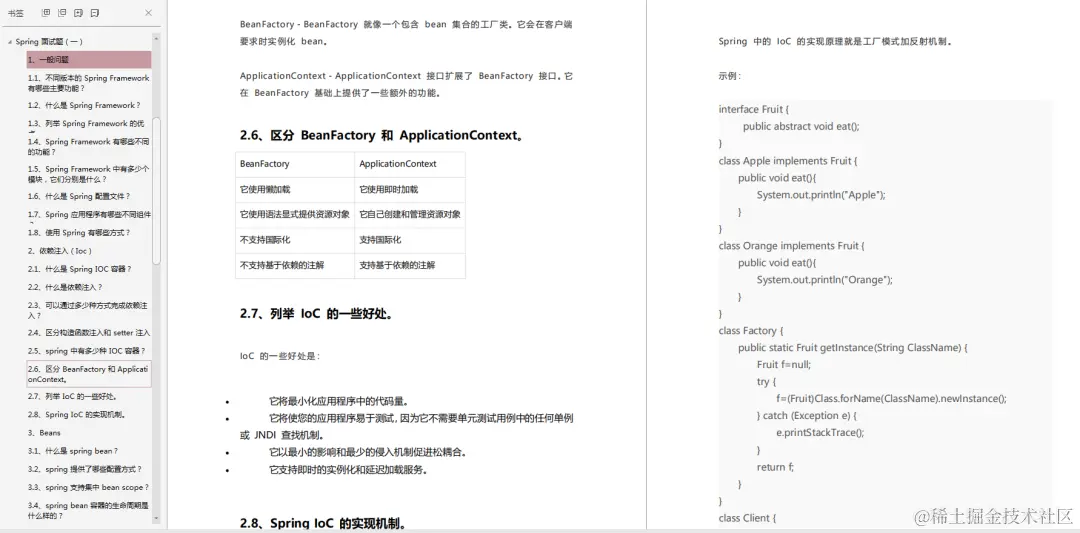
Task: Click heading 2.6、区分 BeanFactory 和 ApplicationContext
Action: point(382,136)
